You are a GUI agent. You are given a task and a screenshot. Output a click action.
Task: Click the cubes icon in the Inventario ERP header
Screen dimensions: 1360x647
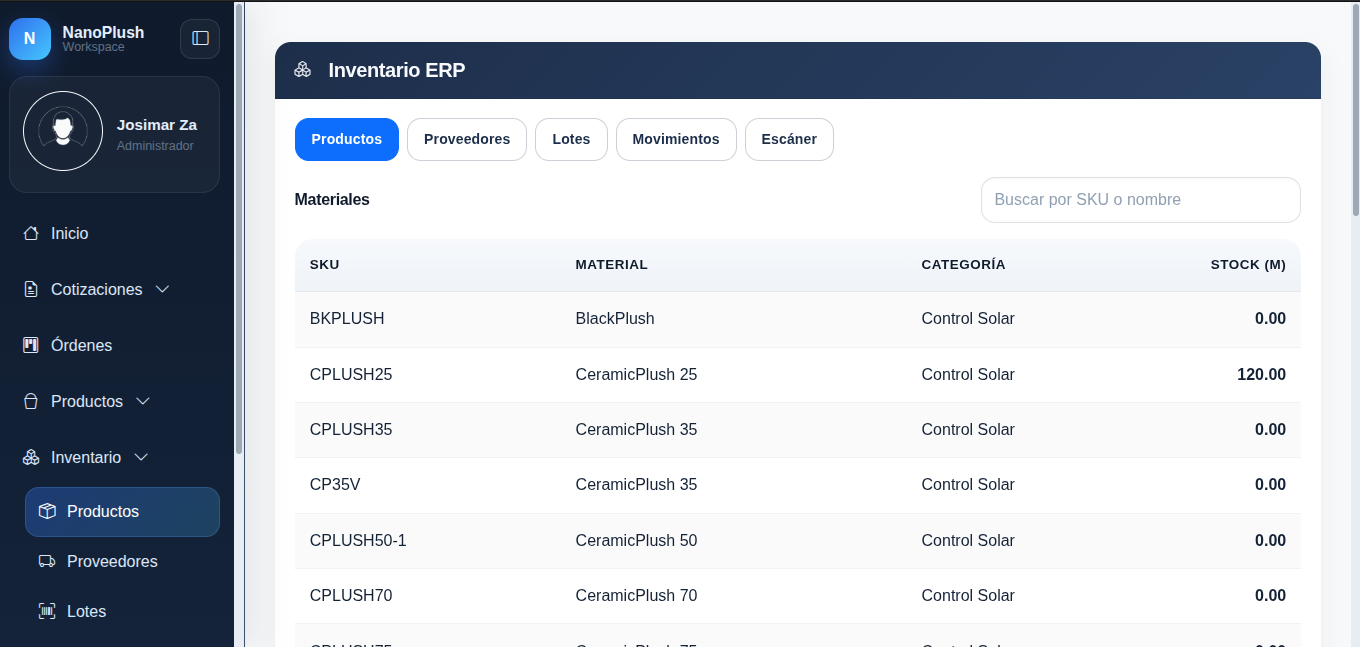pyautogui.click(x=303, y=70)
